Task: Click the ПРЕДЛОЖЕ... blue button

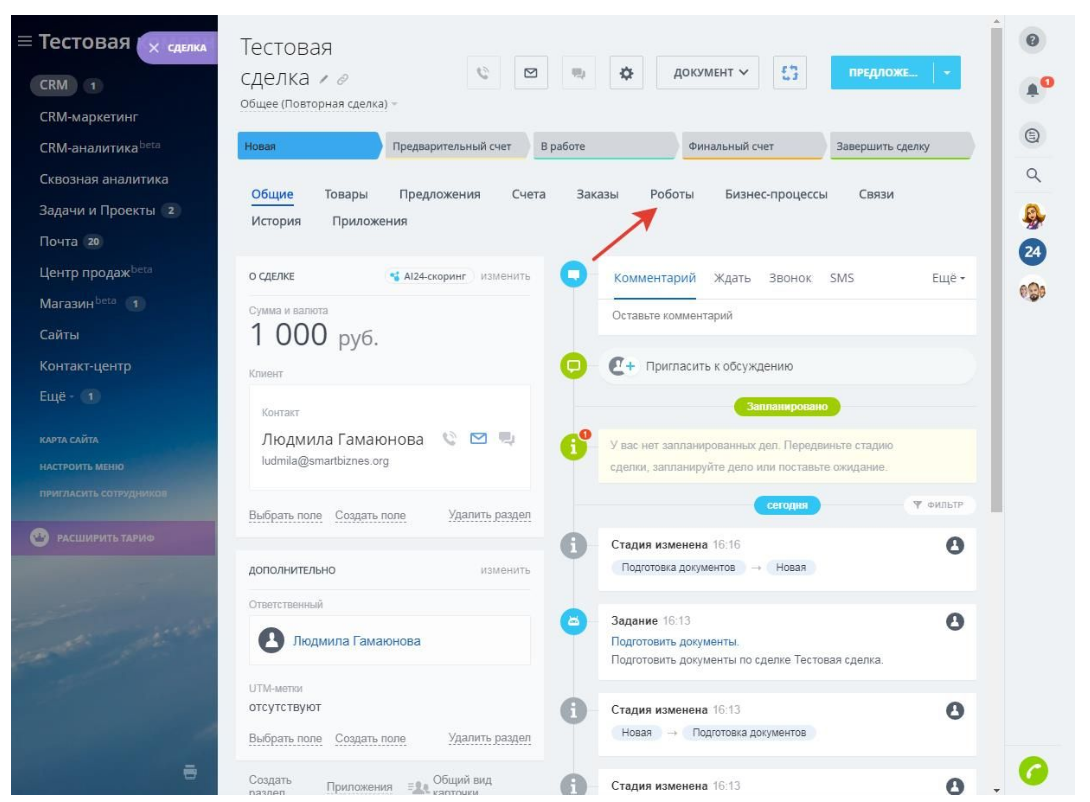Action: point(882,72)
